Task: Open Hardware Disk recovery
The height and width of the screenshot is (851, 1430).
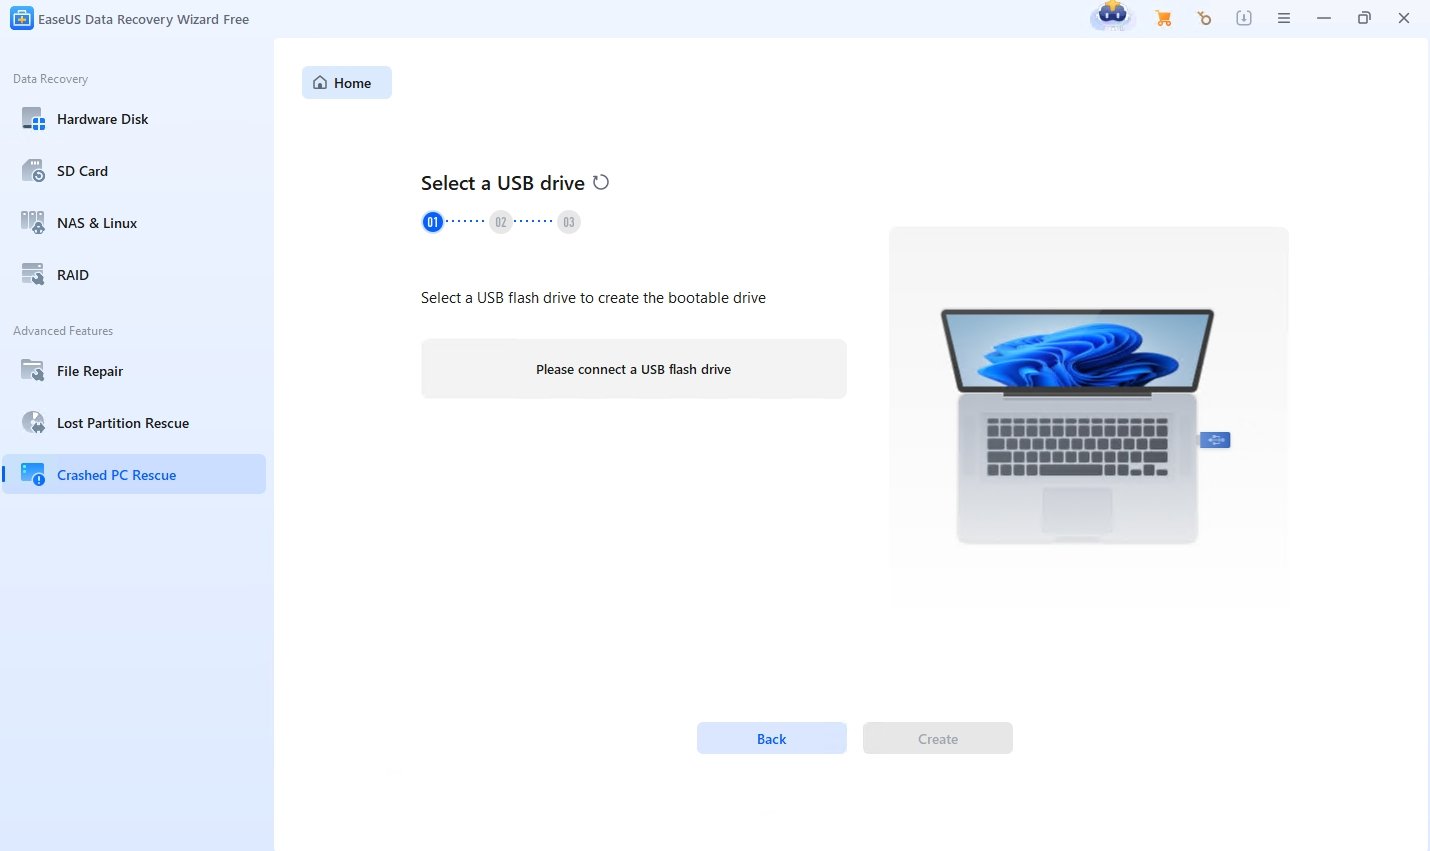Action: [x=102, y=119]
